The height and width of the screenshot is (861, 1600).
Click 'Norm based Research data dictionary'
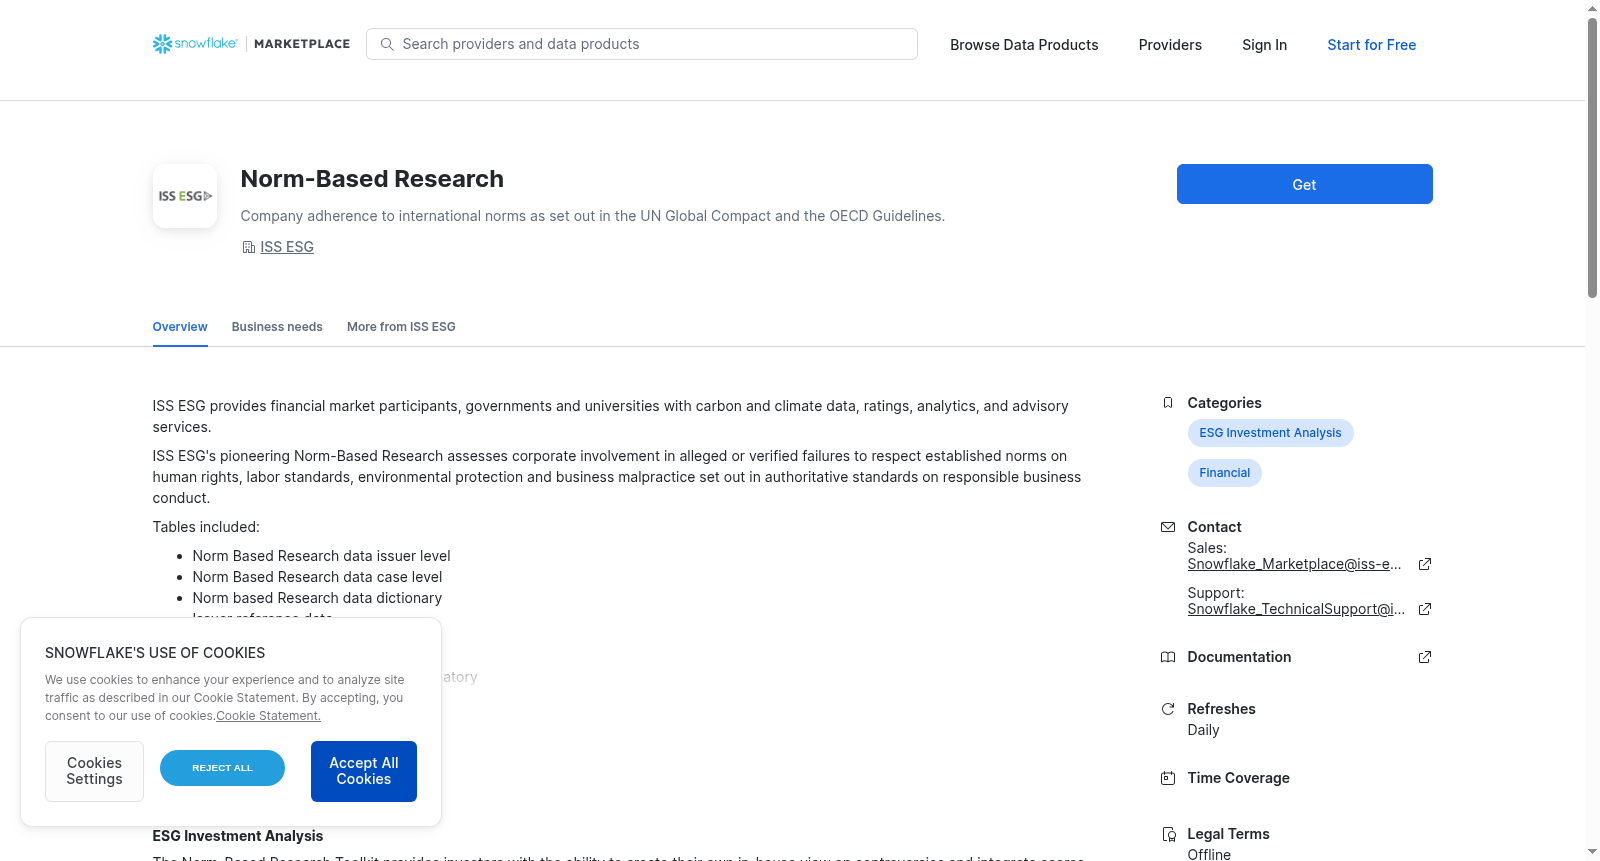[317, 598]
